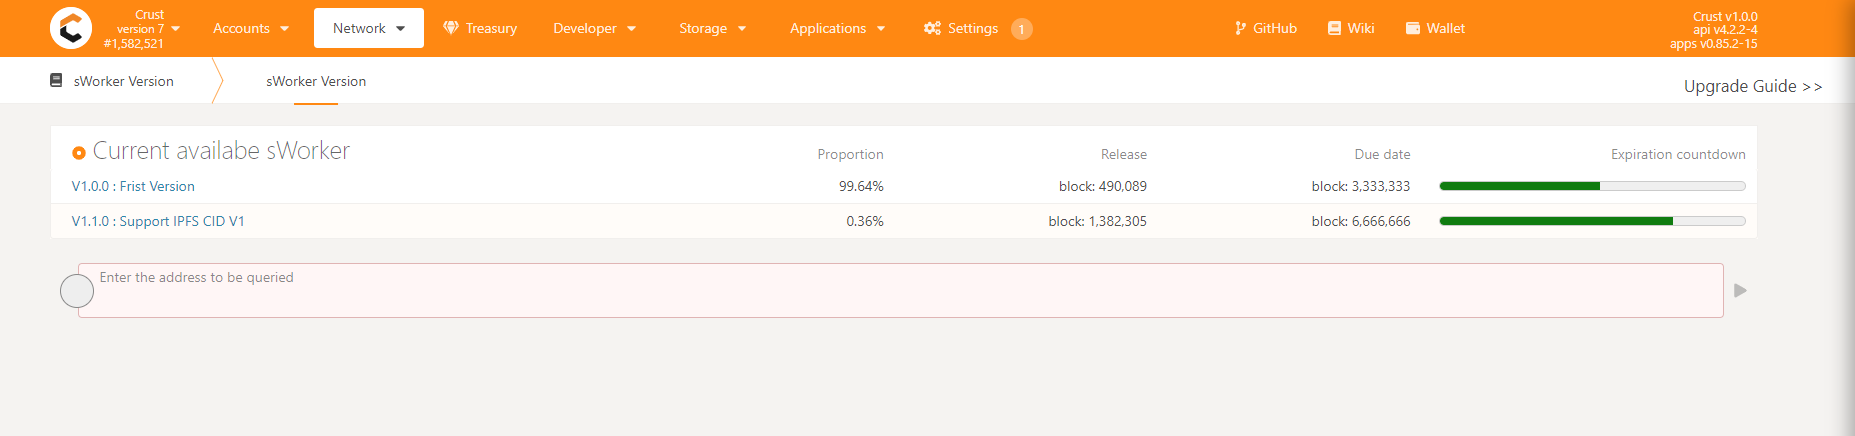Screen dimensions: 1855x436
Task: Click the V1.1.0 expiration countdown progress bar
Action: point(1592,221)
